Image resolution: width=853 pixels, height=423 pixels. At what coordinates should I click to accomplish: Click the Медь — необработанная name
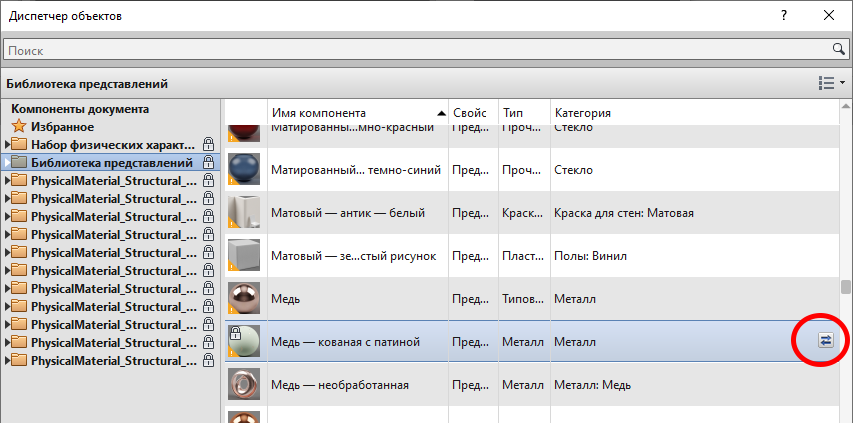339,385
